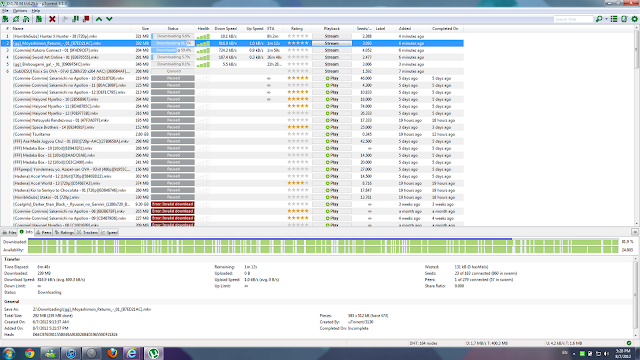Click Play for Sakamichi no Apollon - 10
Viewport: 640px width, 360px height.
coord(332,78)
